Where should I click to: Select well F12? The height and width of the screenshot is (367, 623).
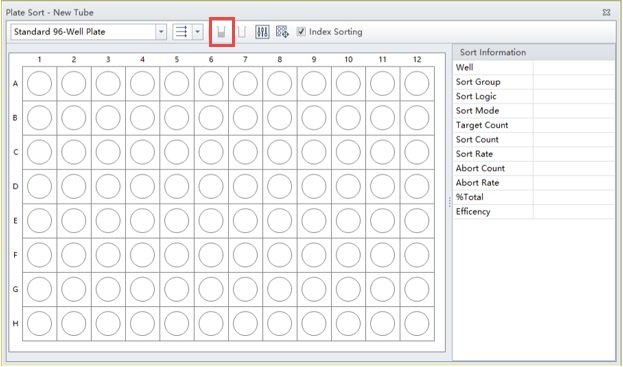[x=417, y=255]
